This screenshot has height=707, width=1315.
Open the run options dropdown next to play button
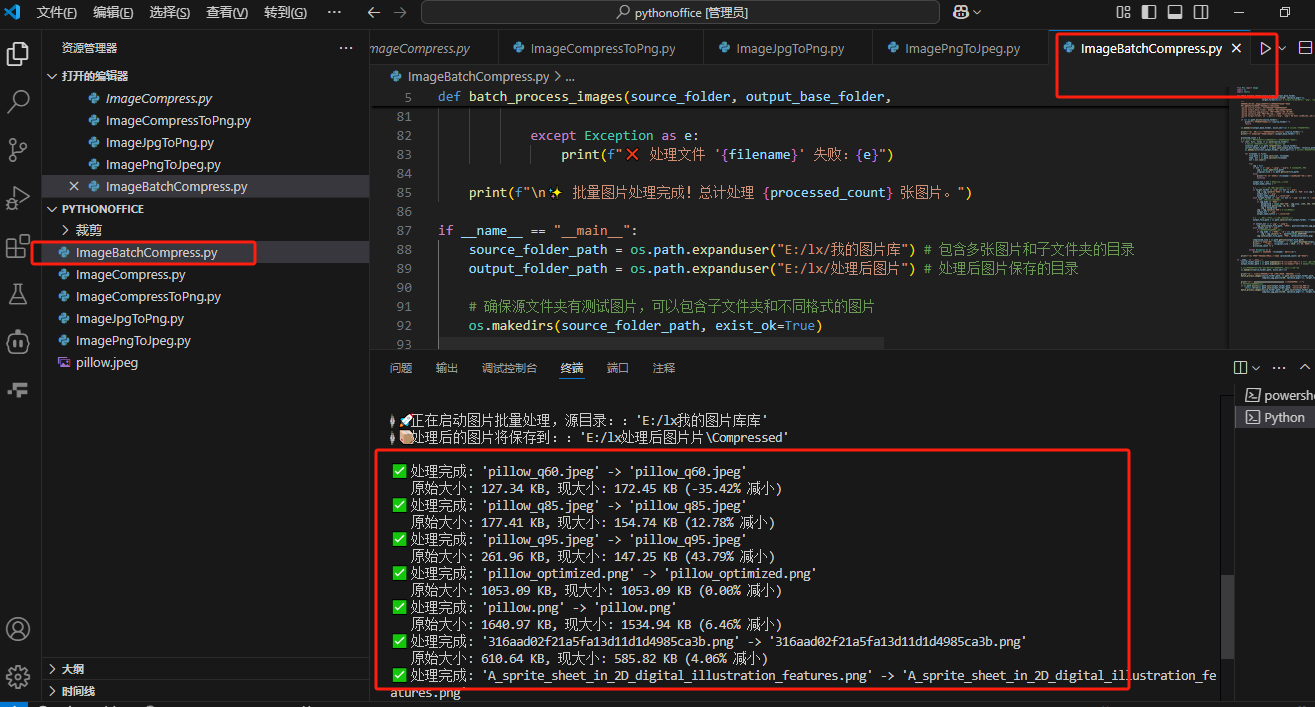pos(1284,48)
